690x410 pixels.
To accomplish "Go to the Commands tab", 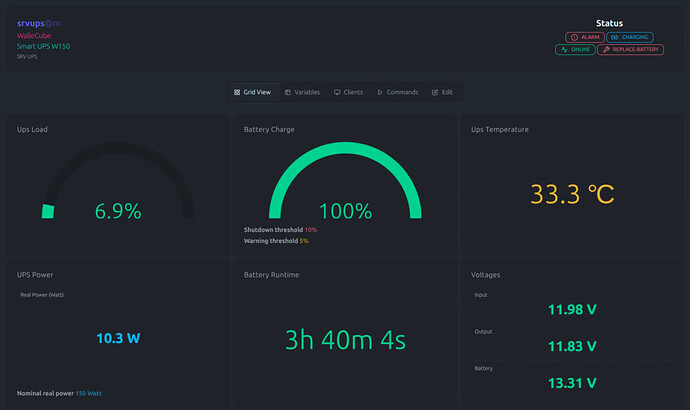I will (x=397, y=92).
